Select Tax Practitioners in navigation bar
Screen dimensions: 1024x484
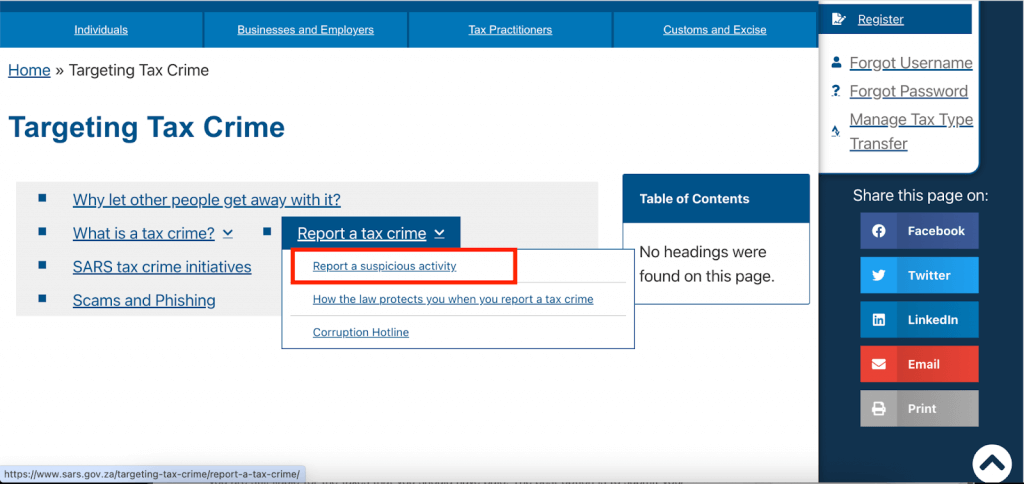(x=510, y=30)
